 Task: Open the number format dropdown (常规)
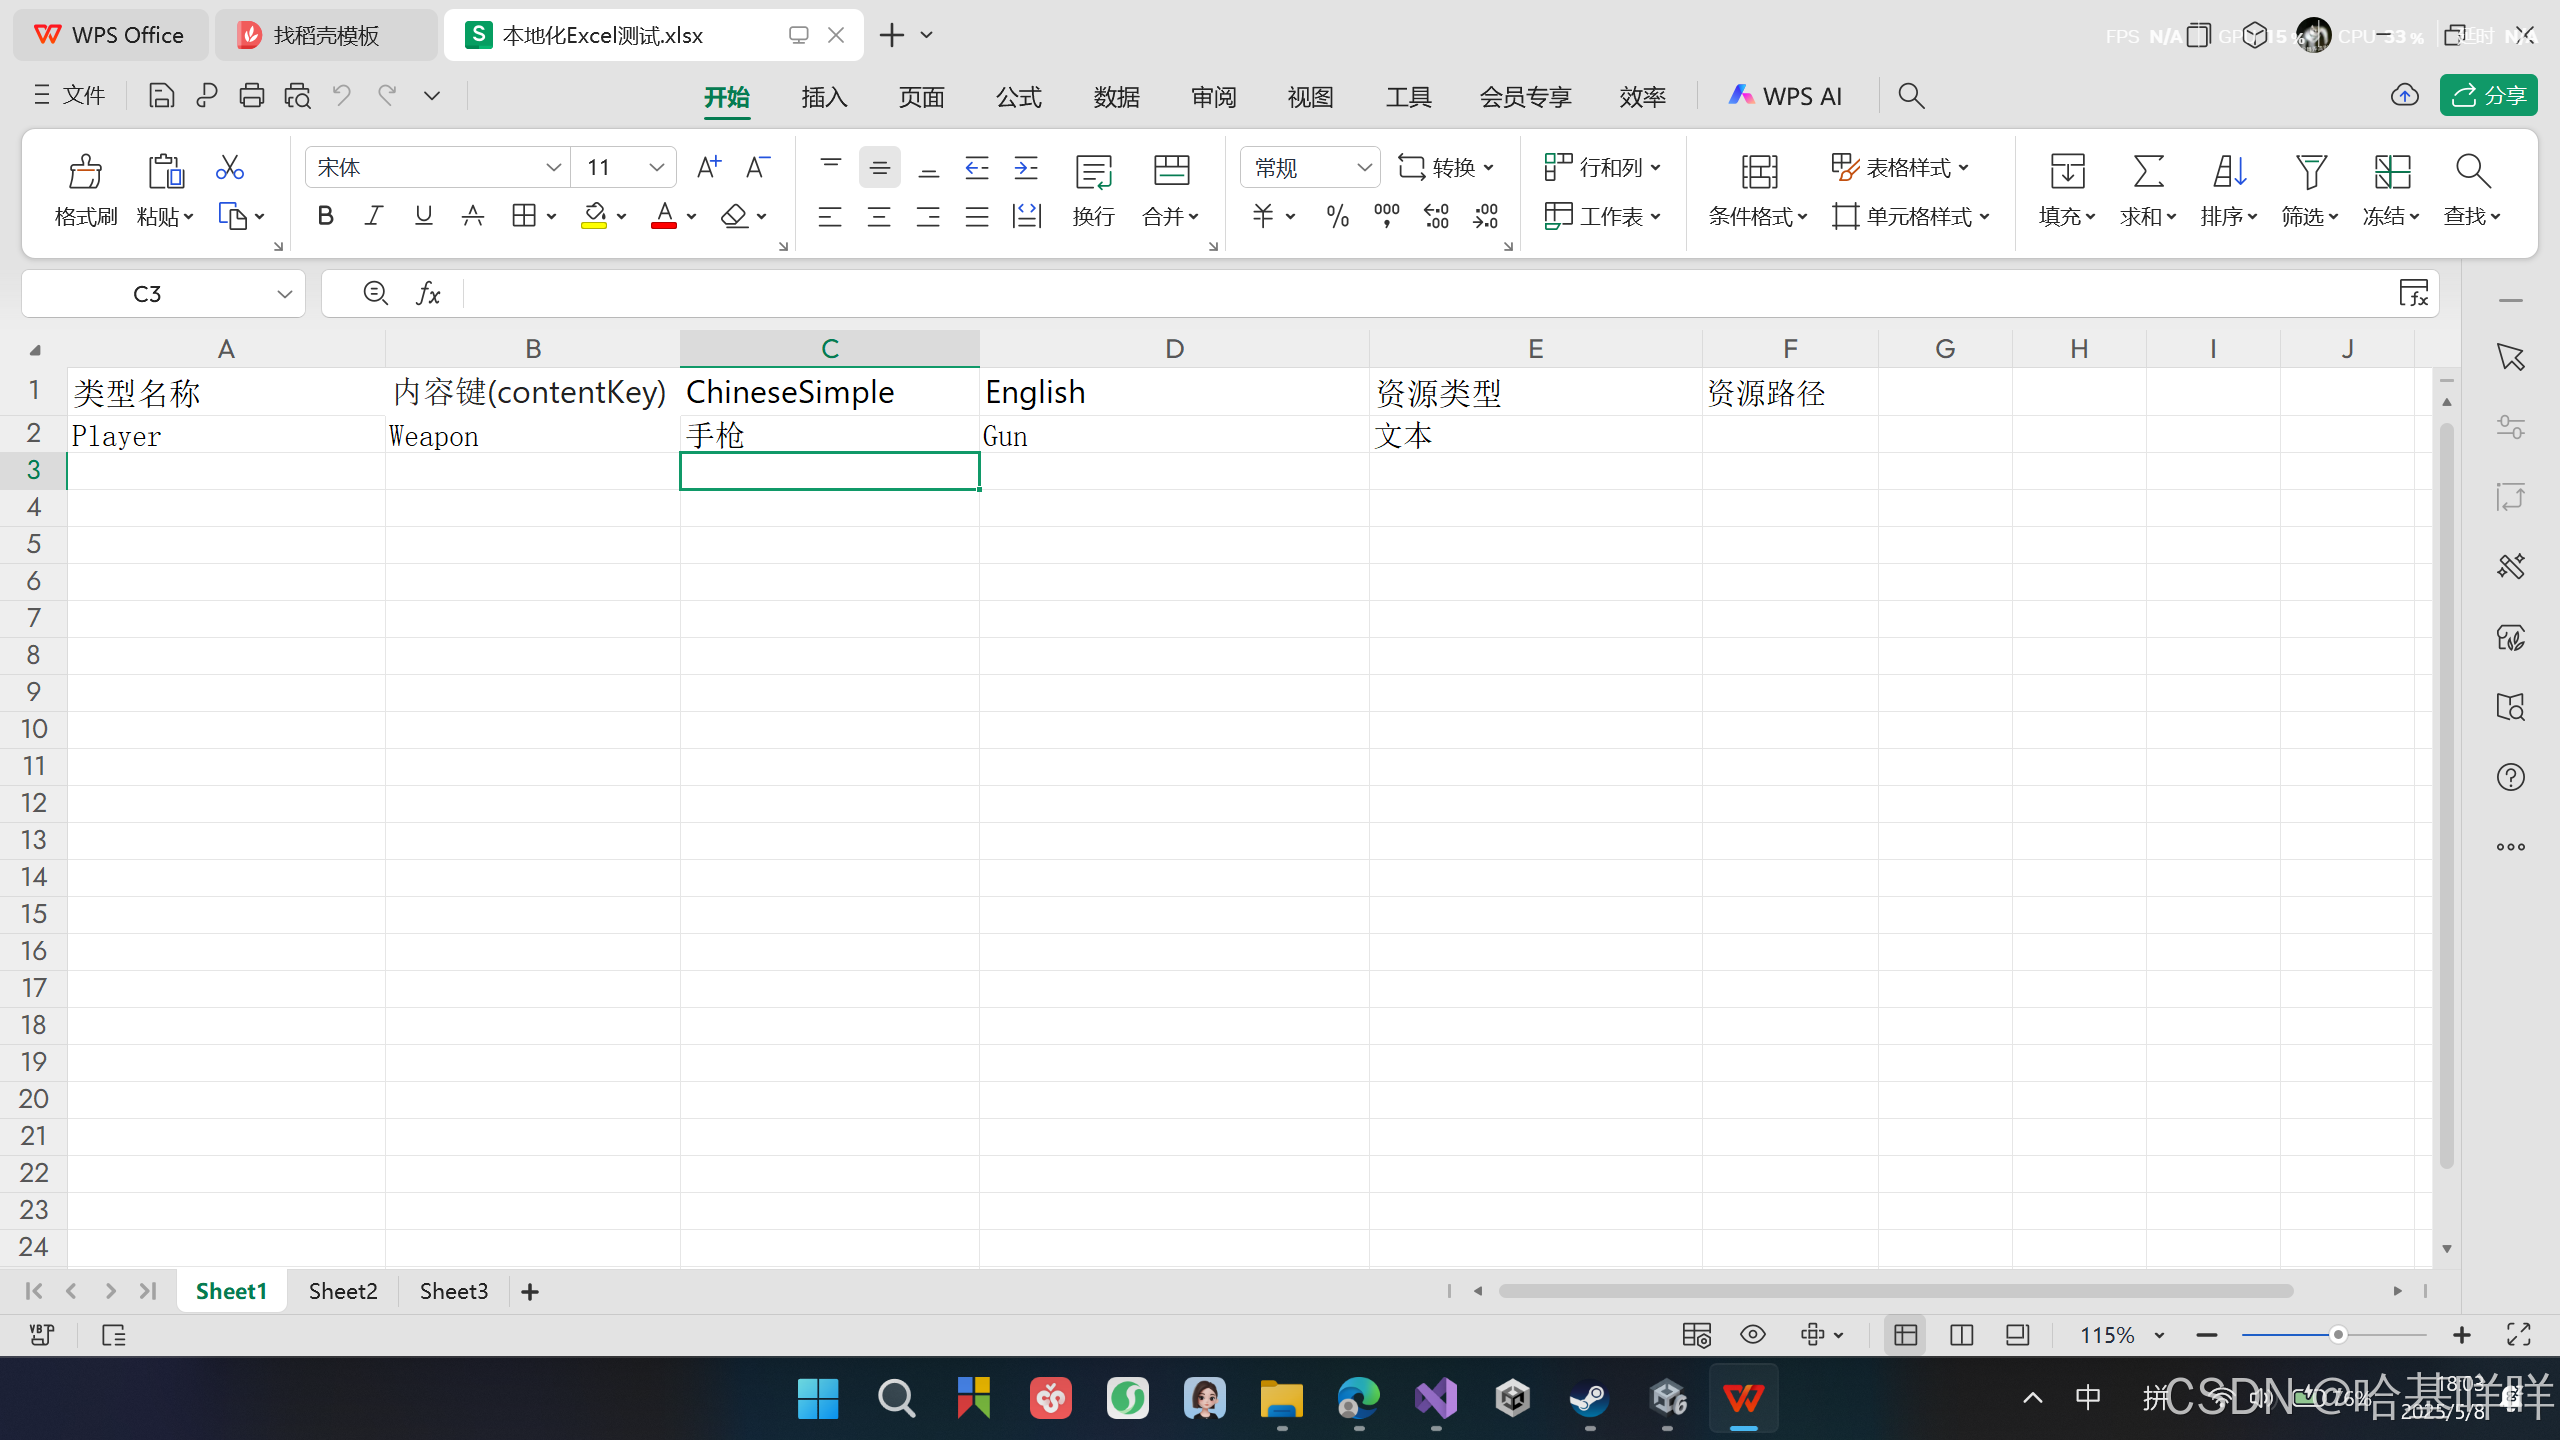(1364, 167)
